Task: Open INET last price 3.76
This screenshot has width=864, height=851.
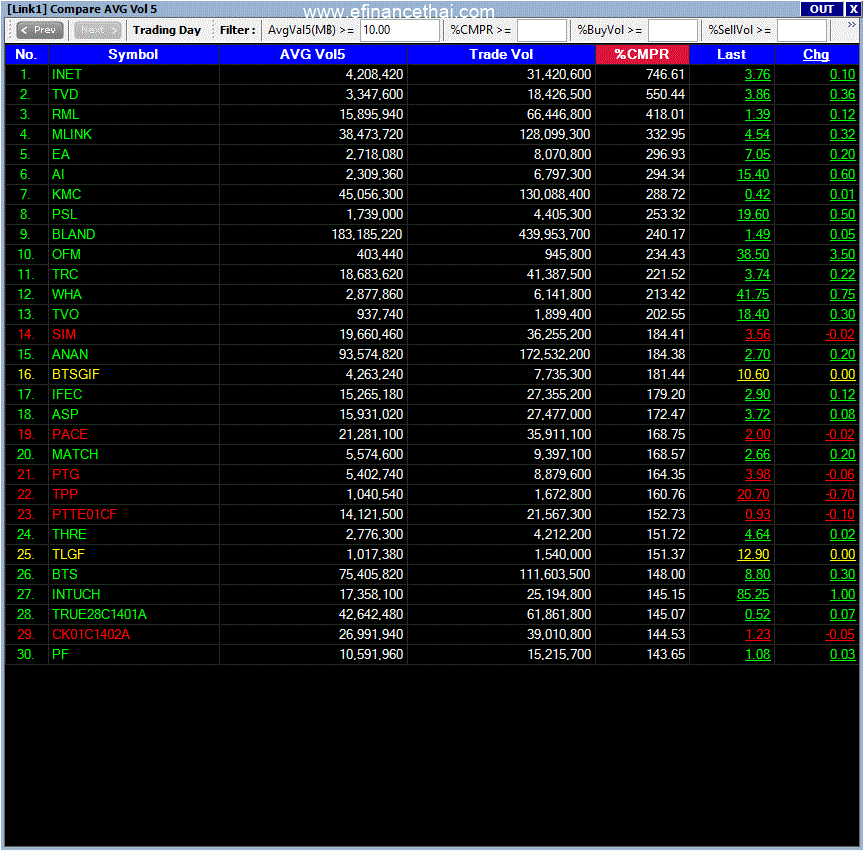Action: coord(758,74)
